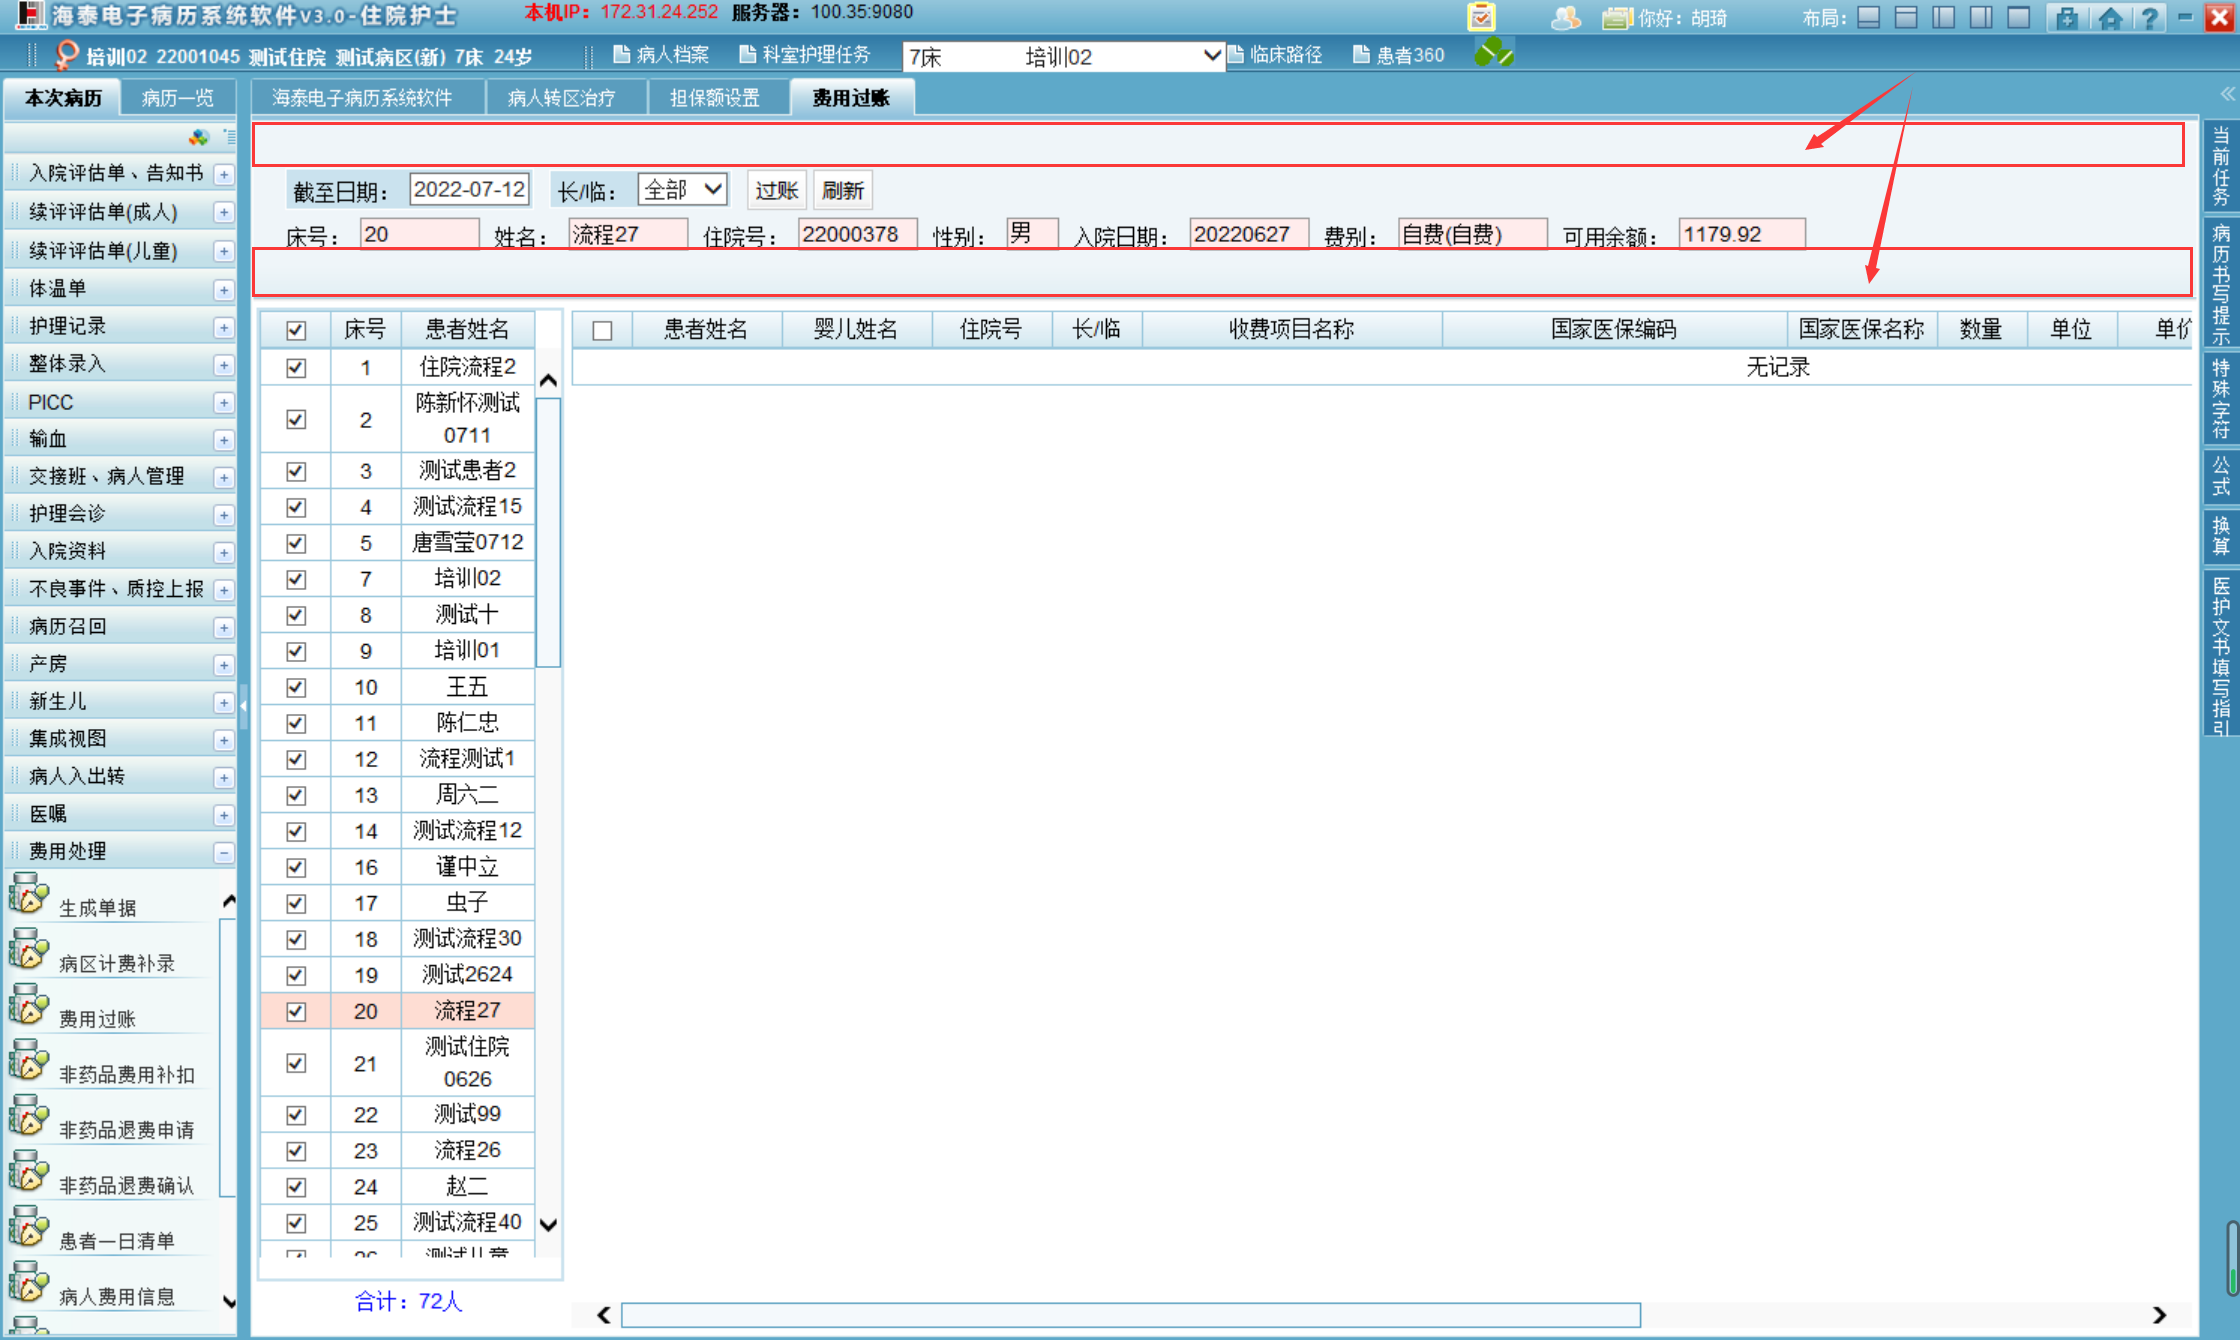Click the 过账 button
2240x1340 pixels.
776,190
